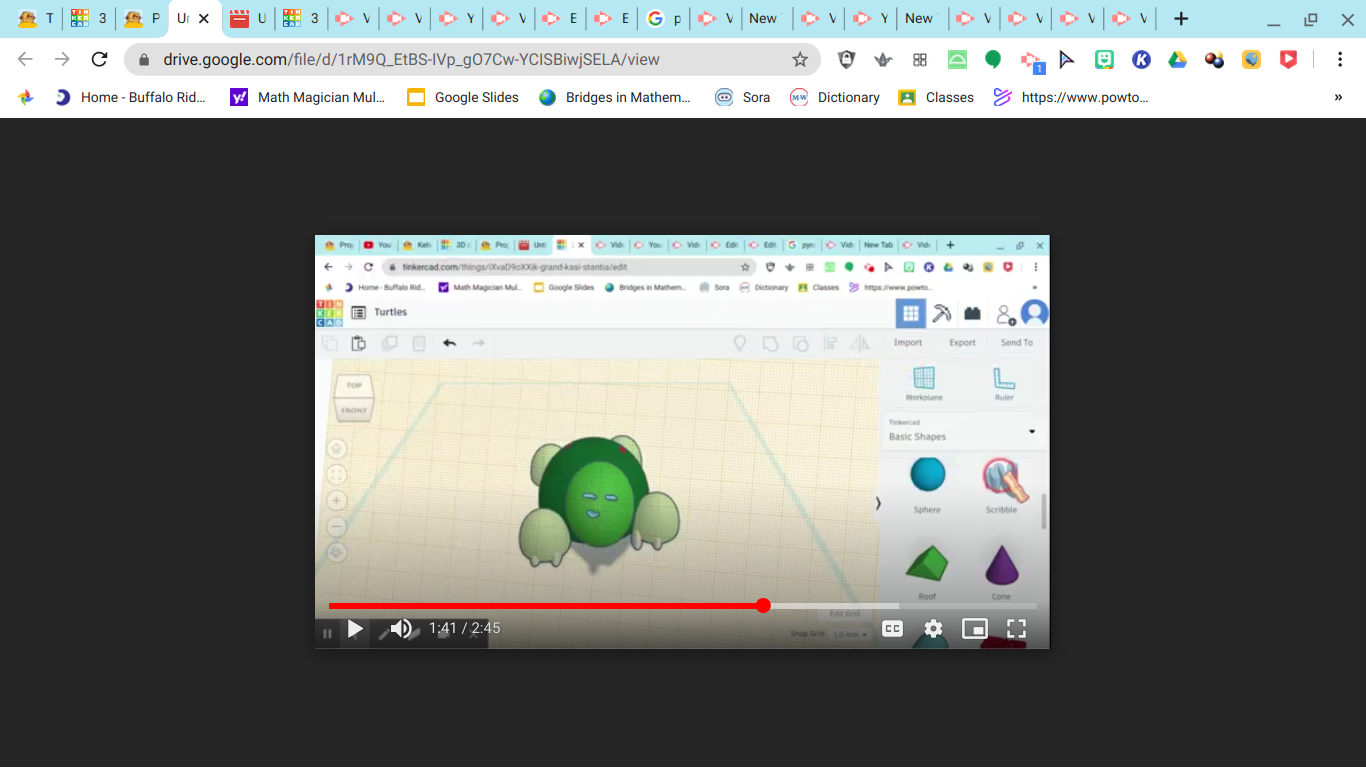Go back with the browser back arrow

coord(26,59)
